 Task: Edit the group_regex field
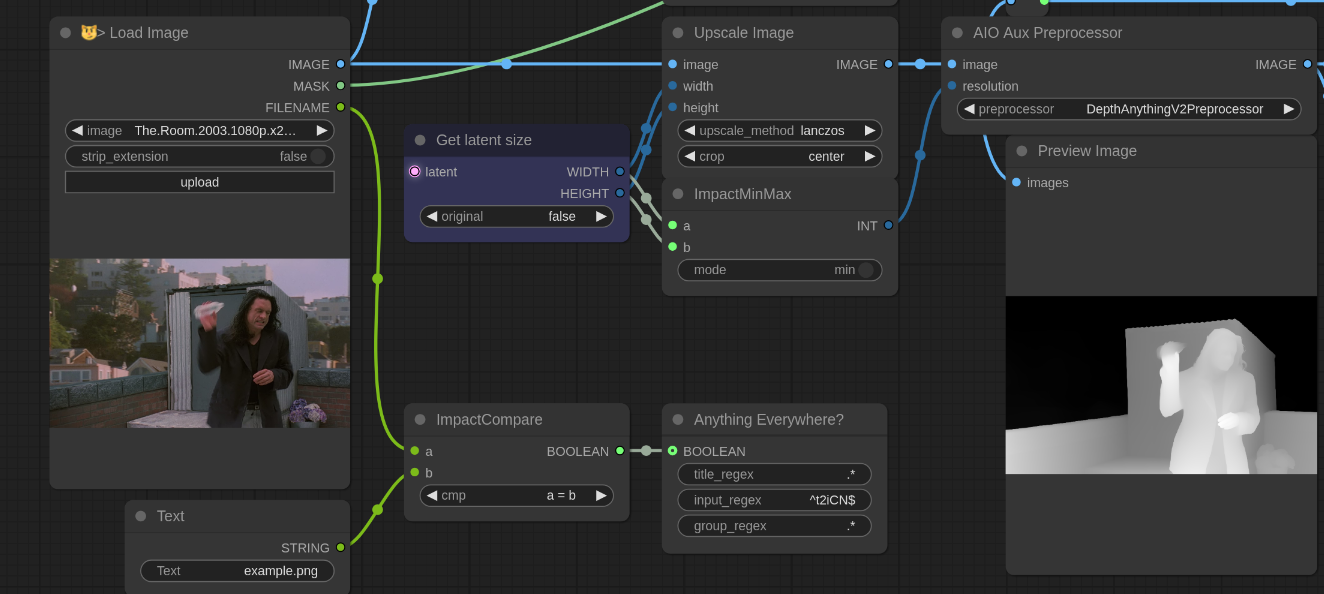(775, 526)
